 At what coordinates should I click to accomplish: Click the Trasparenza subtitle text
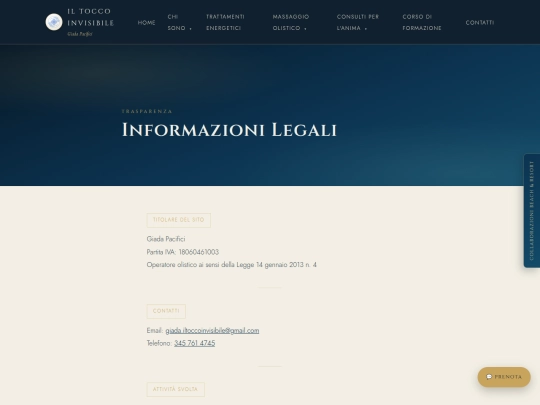click(x=147, y=111)
